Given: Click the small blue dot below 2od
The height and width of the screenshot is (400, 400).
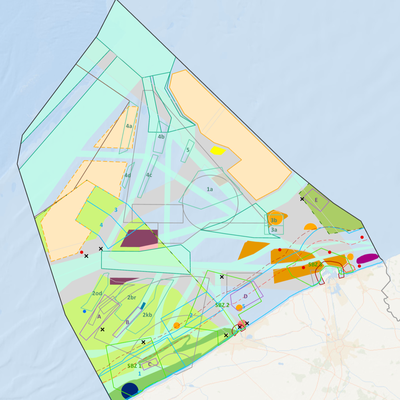Looking at the screenshot, I should pos(84,311).
